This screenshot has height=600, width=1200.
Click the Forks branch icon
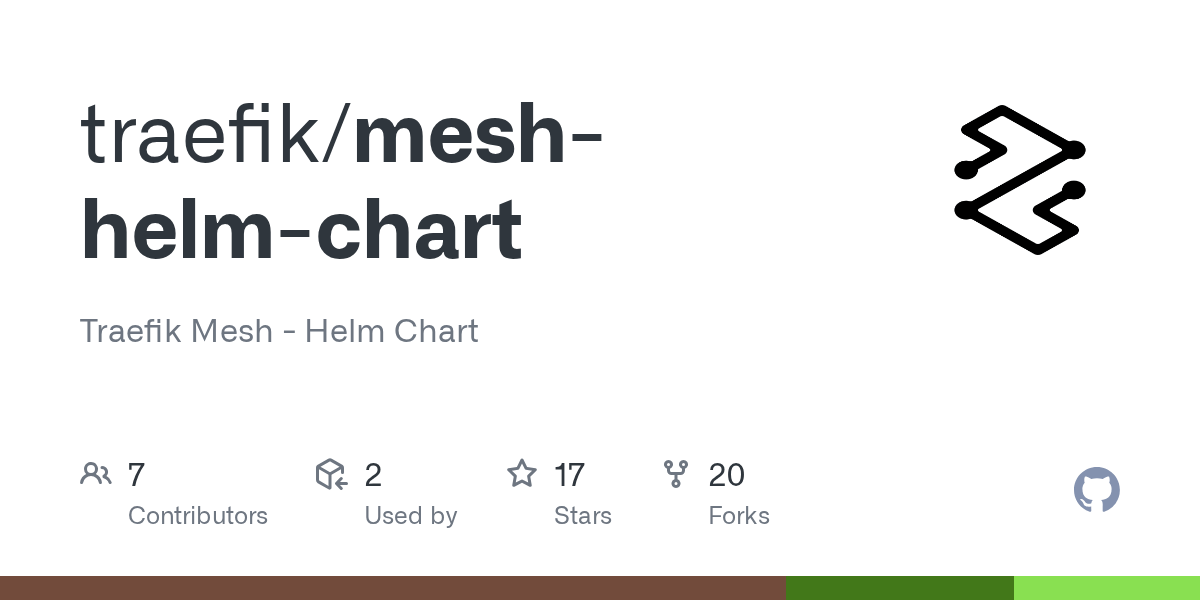pos(676,474)
